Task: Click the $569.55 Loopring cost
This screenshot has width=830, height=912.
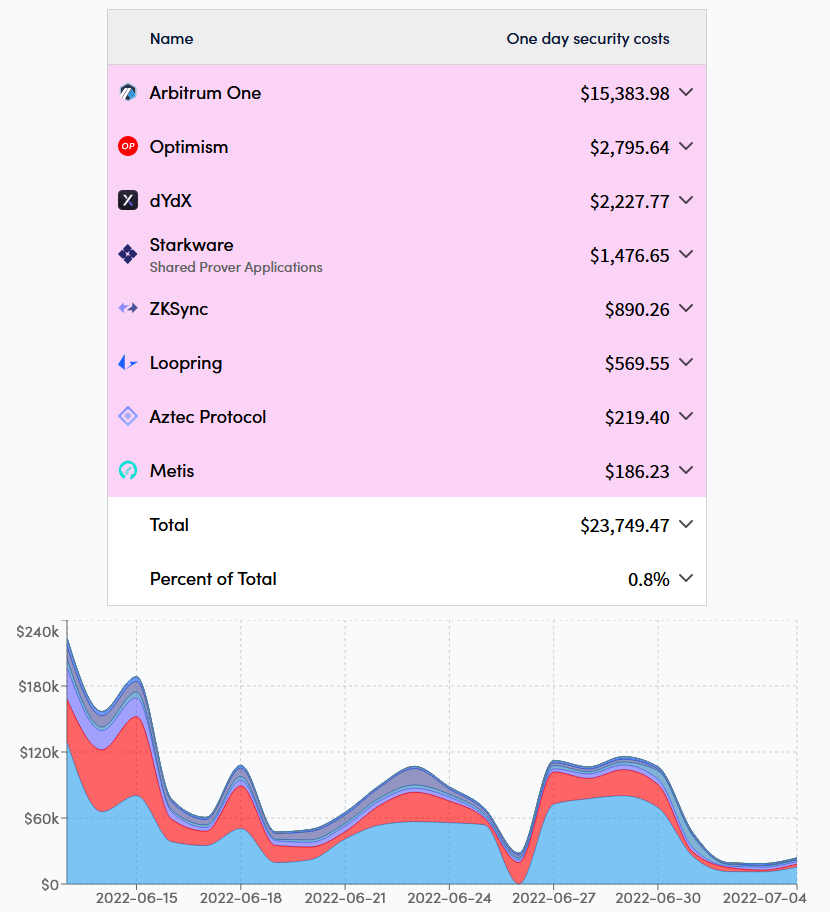Action: pos(637,364)
